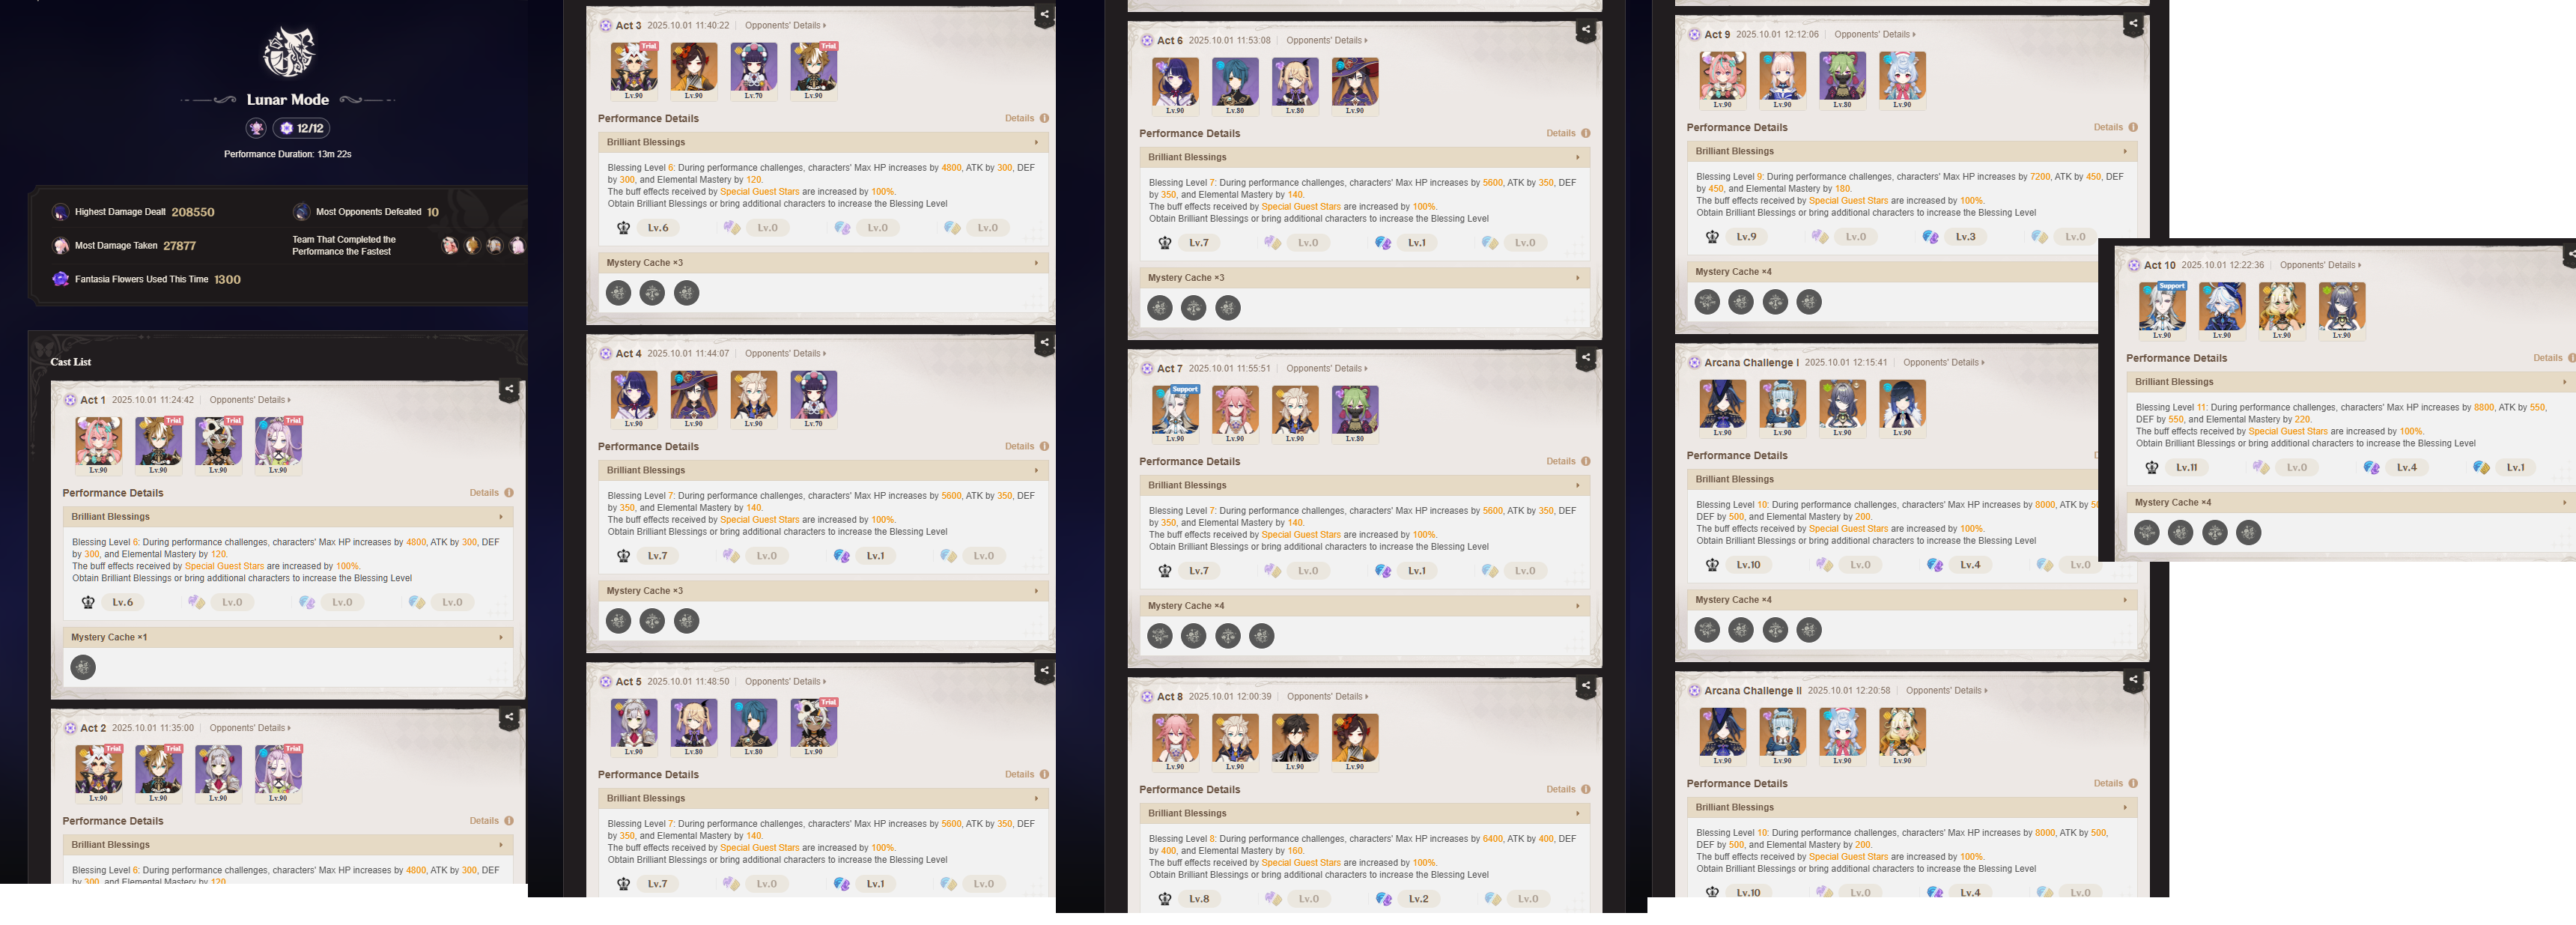
Task: Open Details link in Act 5 Performance Details
Action: point(1019,775)
